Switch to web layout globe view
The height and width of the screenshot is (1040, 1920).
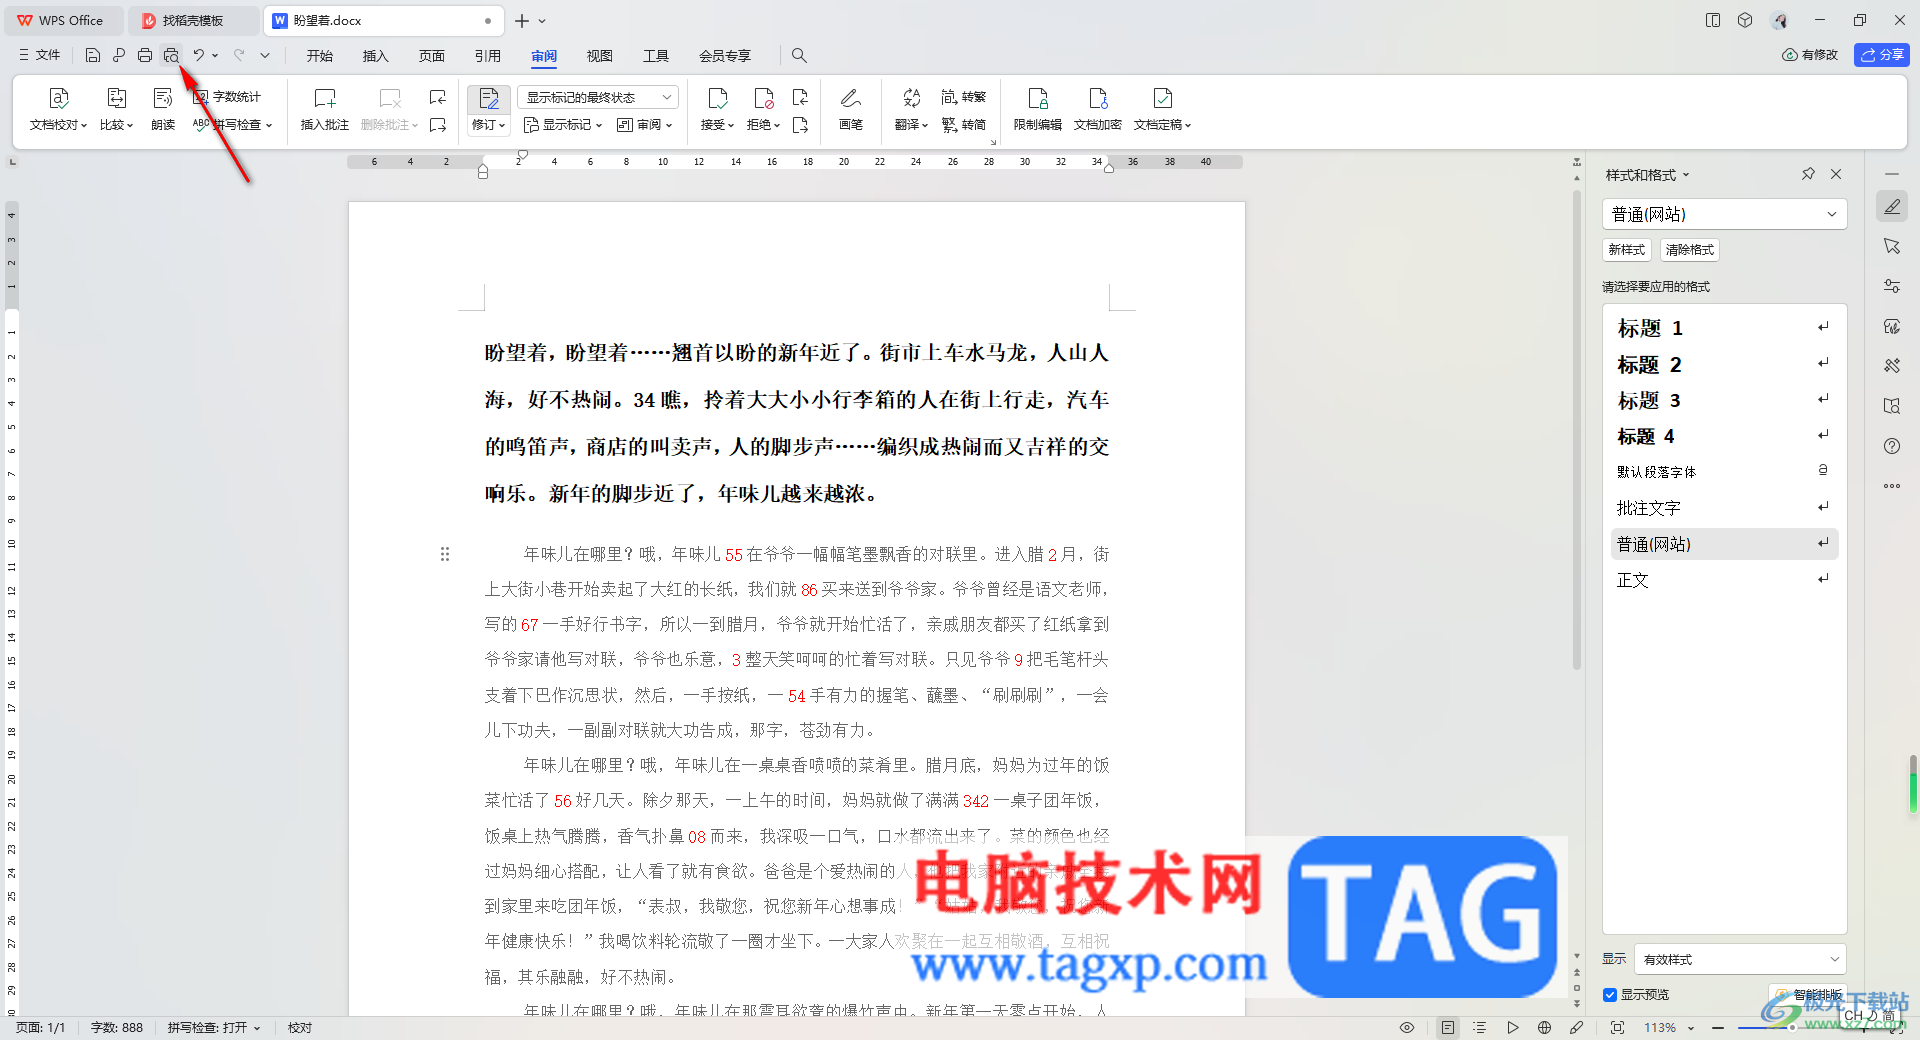pyautogui.click(x=1544, y=1027)
